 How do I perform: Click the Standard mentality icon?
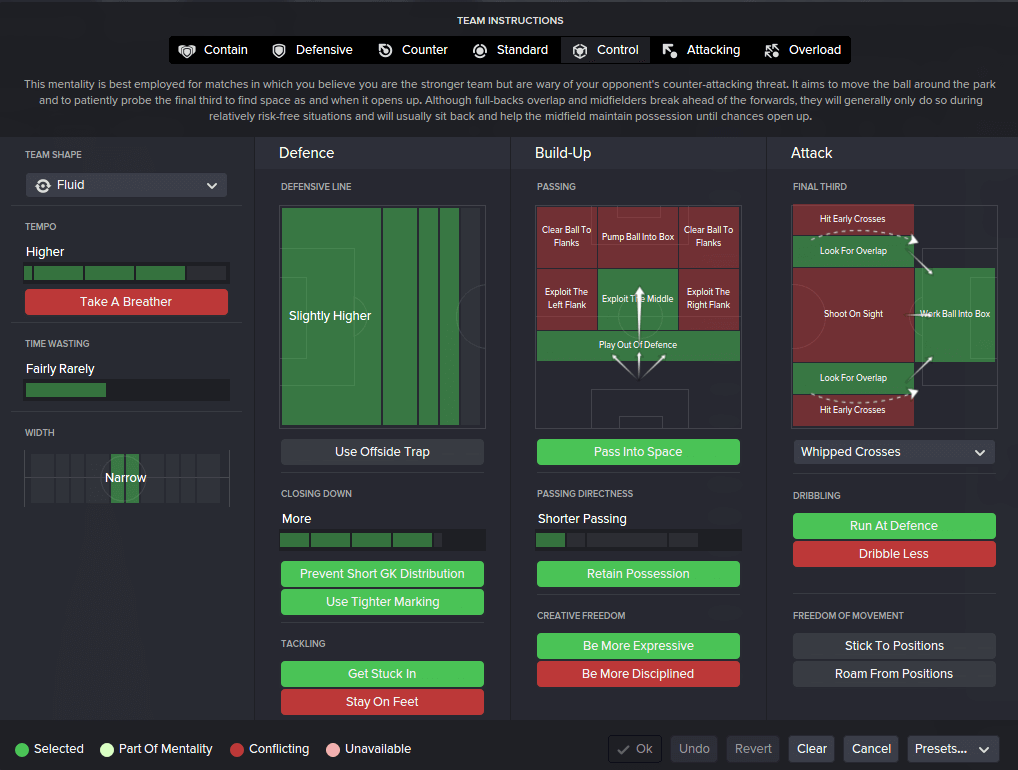[480, 51]
